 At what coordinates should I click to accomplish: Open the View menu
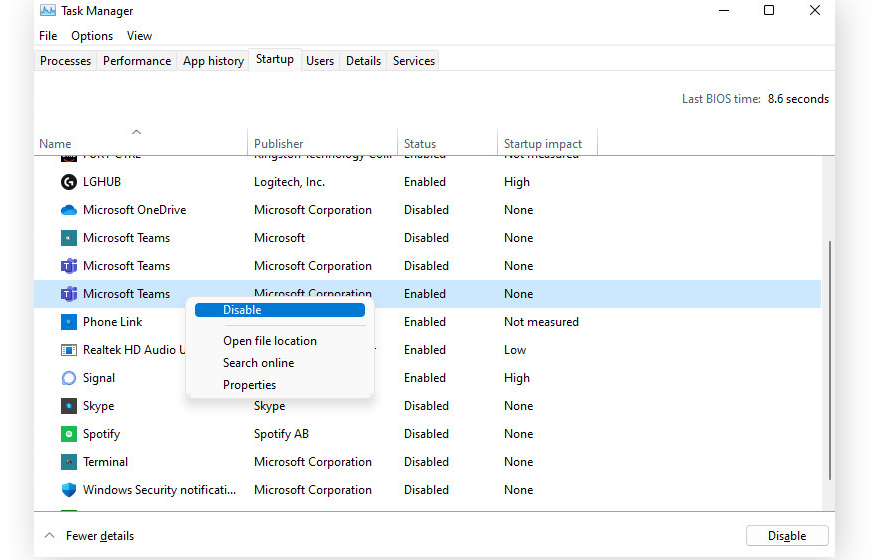coord(139,36)
